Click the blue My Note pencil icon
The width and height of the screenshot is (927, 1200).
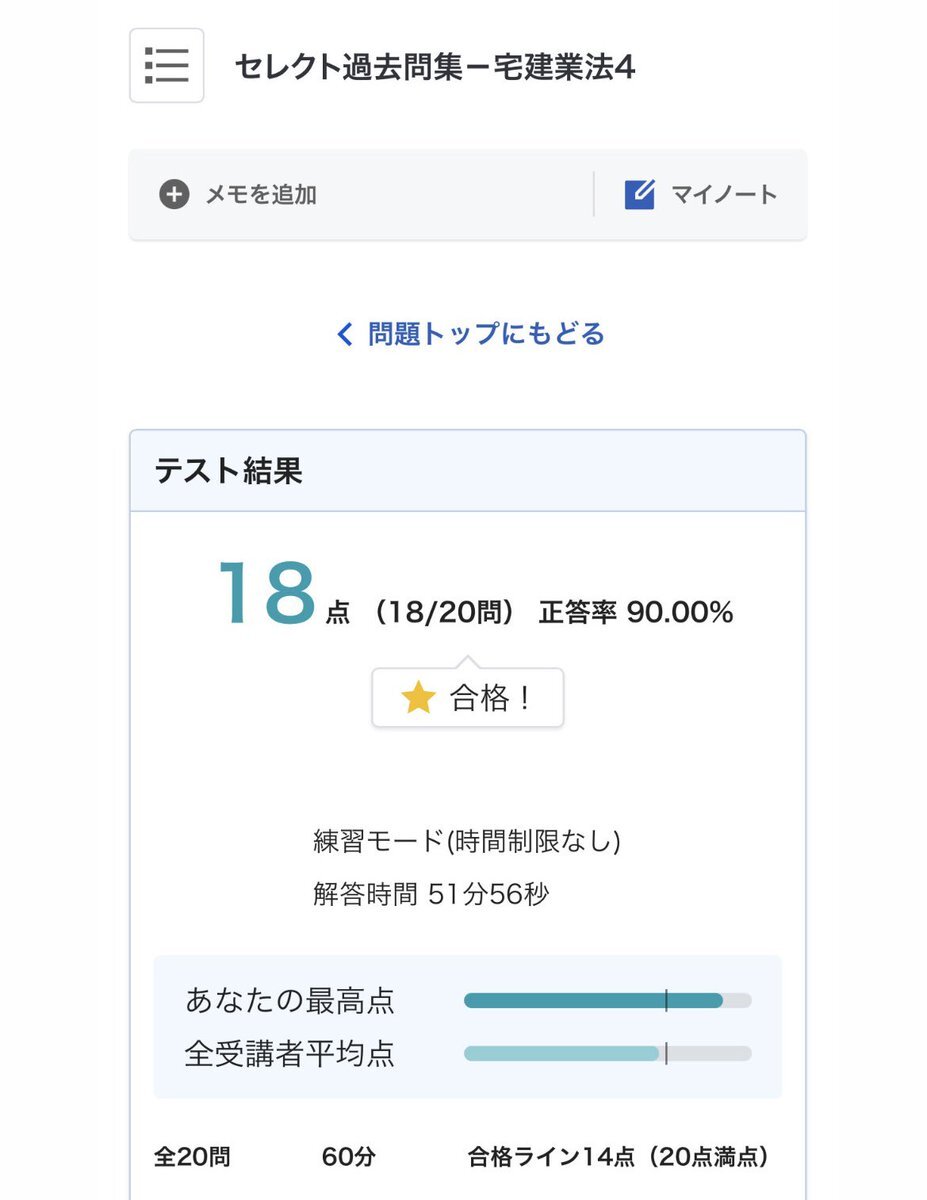click(x=639, y=194)
